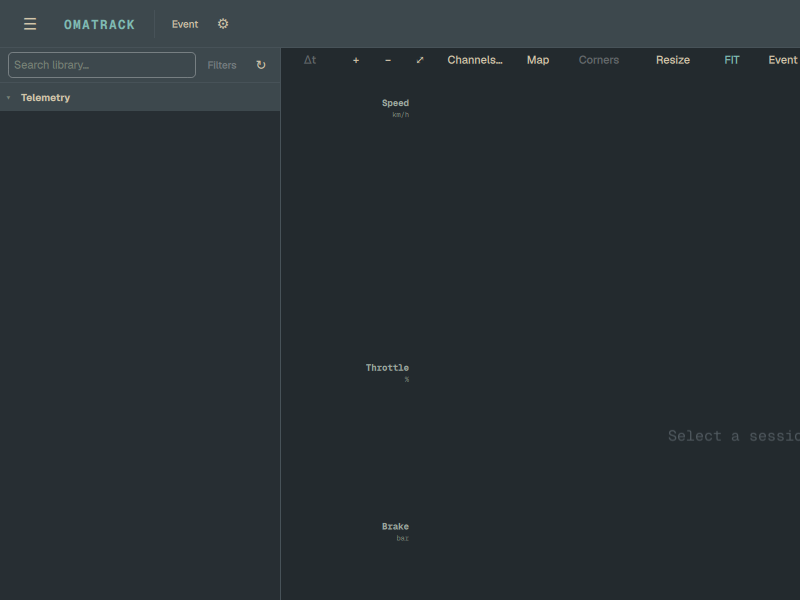Open settings via the gear icon
Screen dimensions: 800x600
pyautogui.click(x=223, y=24)
